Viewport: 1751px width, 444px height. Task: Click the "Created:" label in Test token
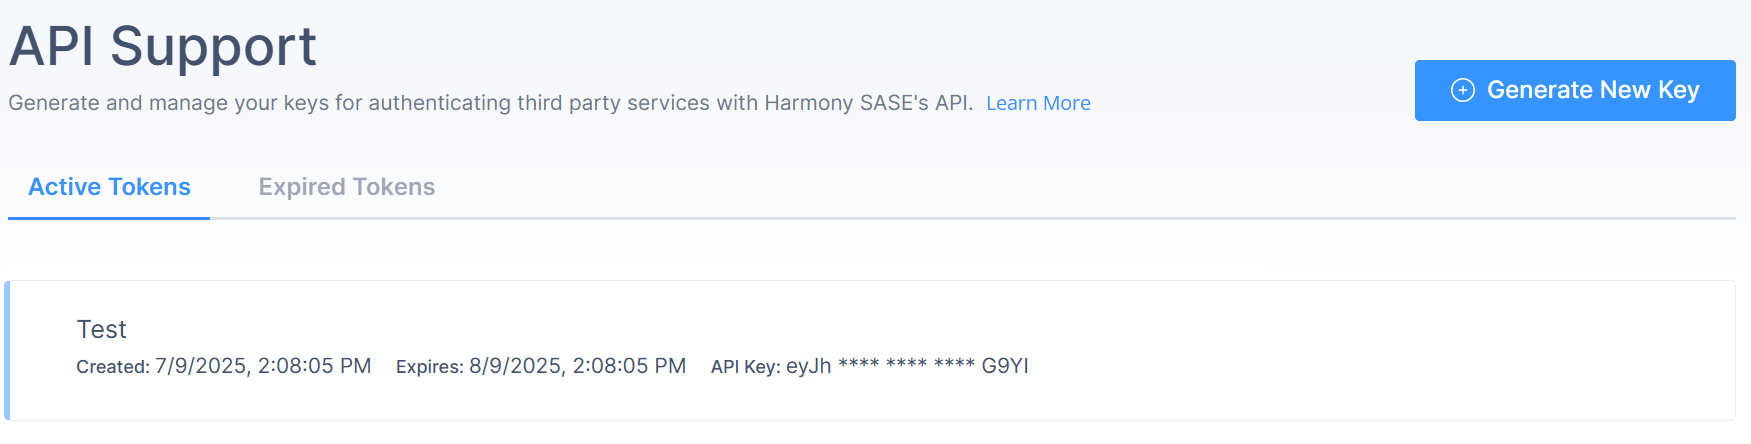pos(113,367)
